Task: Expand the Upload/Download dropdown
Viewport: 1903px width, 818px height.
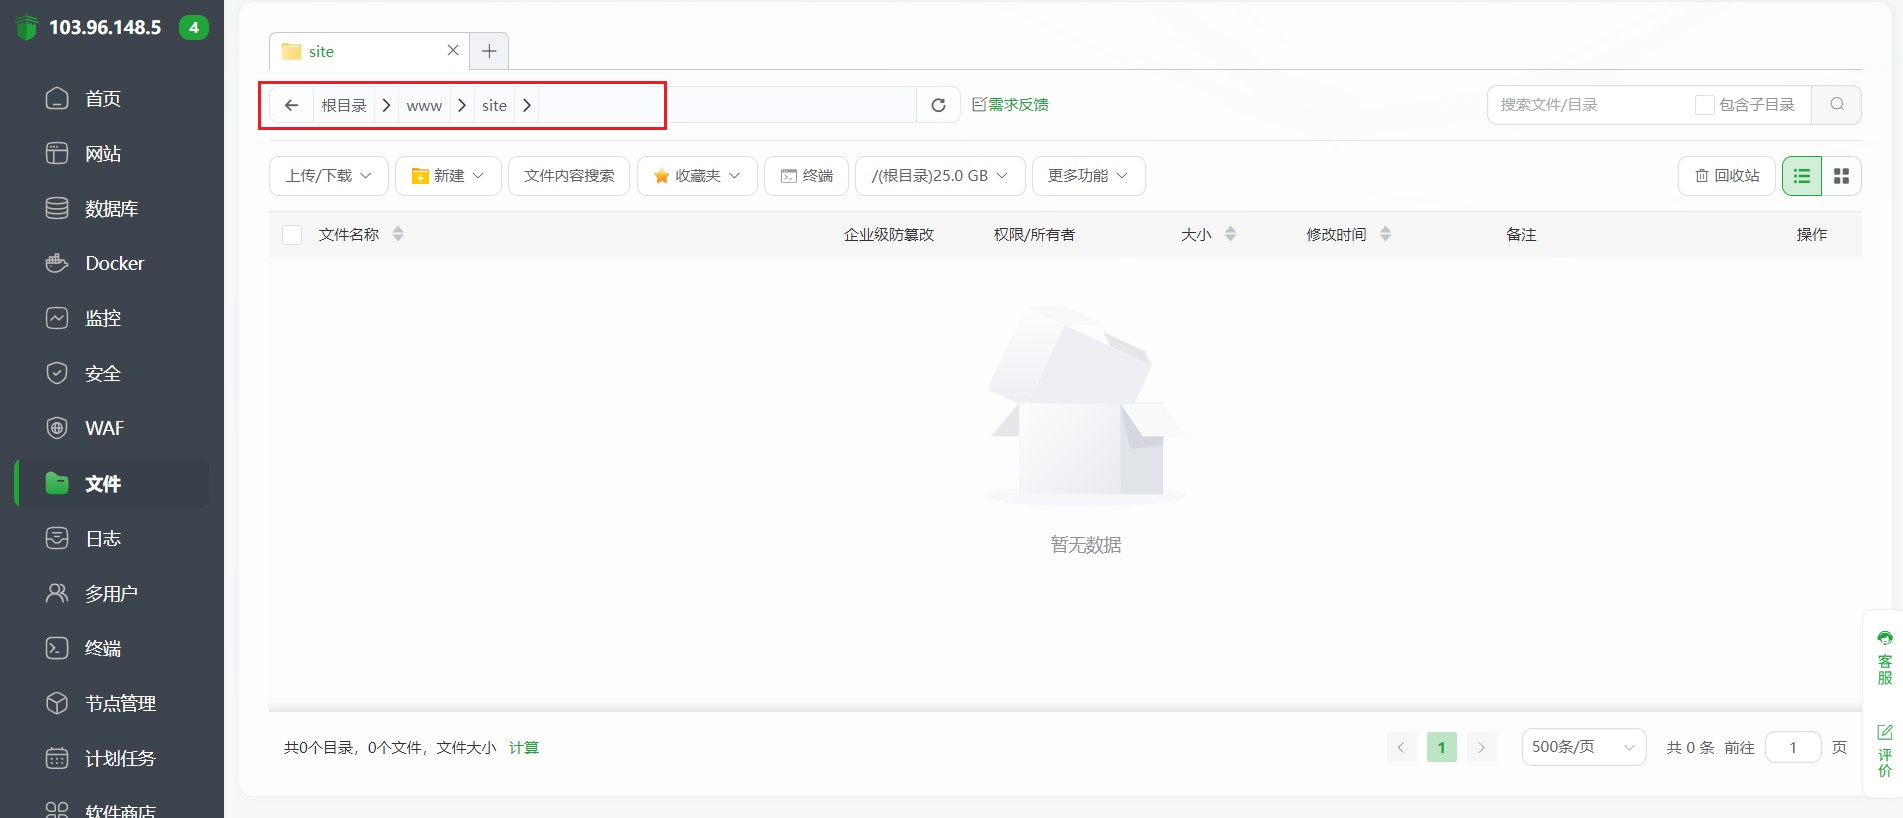Action: [328, 176]
